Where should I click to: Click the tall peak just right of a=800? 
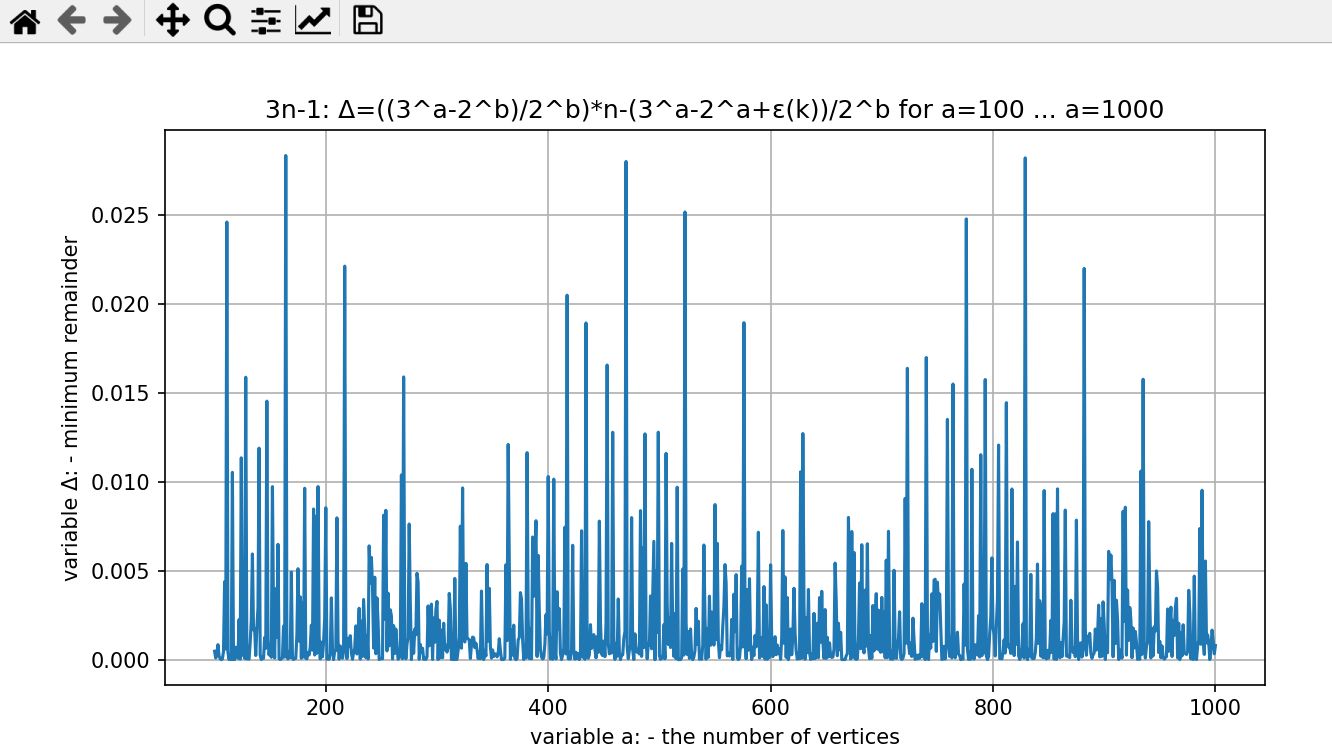click(x=1024, y=160)
